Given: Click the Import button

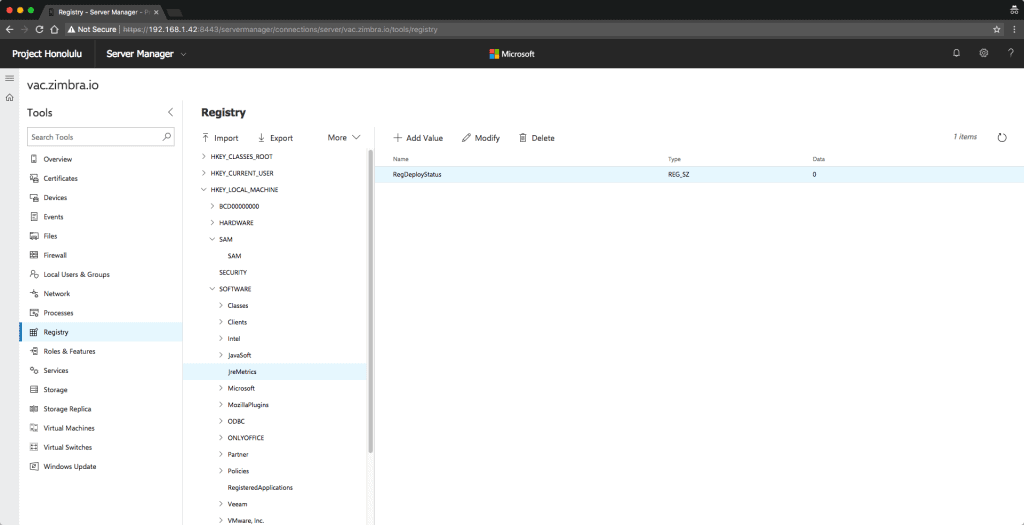Looking at the screenshot, I should (220, 138).
